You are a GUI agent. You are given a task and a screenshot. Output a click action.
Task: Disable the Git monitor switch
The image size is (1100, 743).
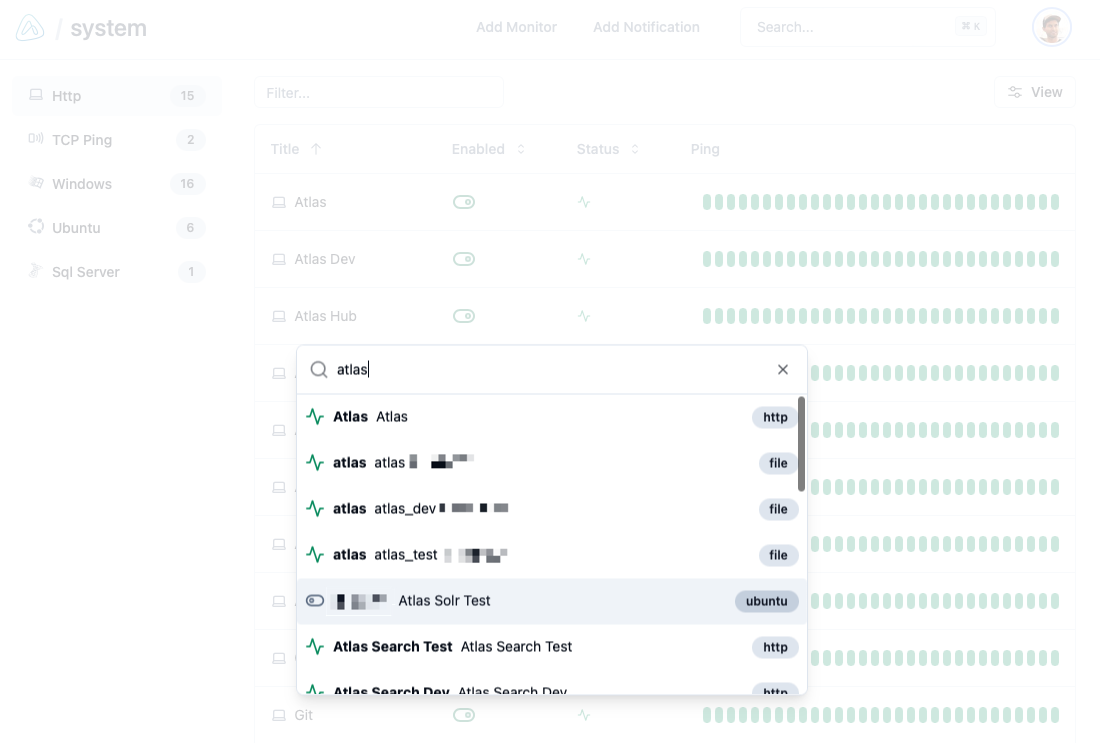tap(463, 715)
